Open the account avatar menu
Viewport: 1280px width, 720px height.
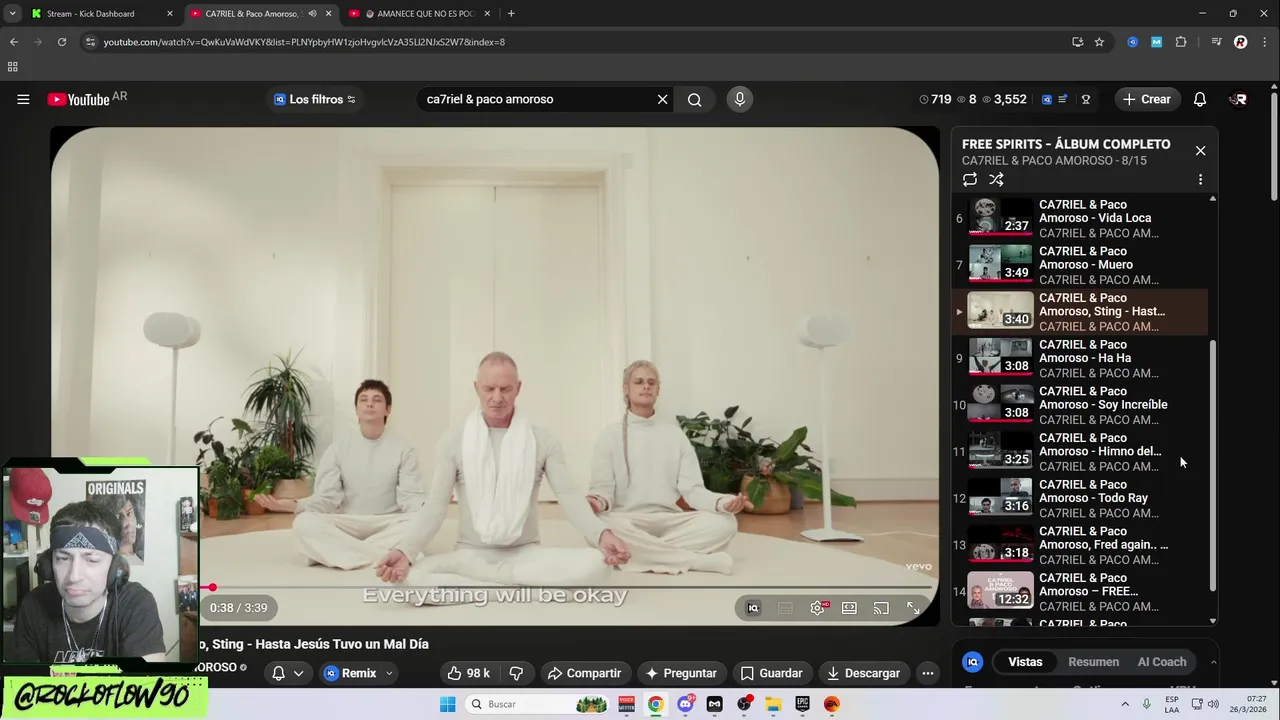pyautogui.click(x=1238, y=99)
